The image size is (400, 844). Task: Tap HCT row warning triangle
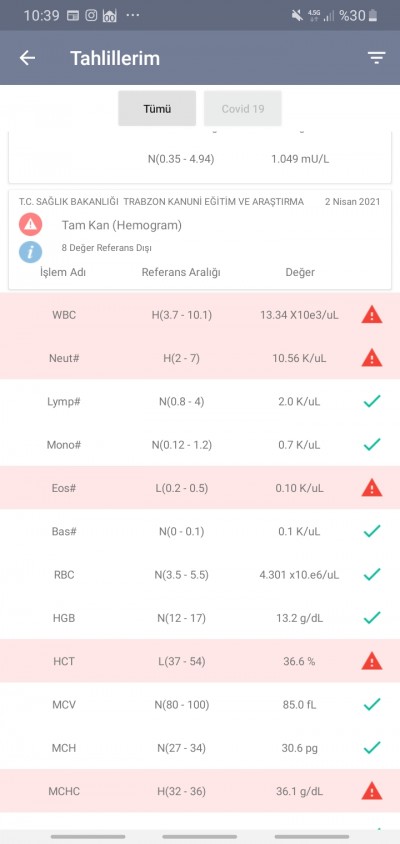[x=371, y=661]
